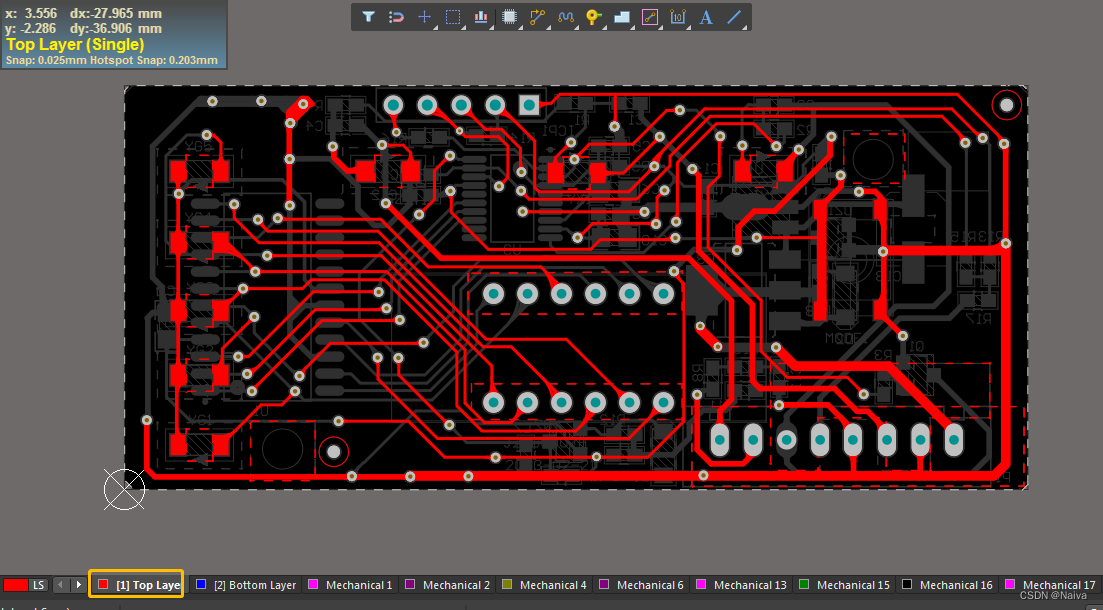The image size is (1103, 610).
Task: Click the red current layer color swatch
Action: pos(15,585)
